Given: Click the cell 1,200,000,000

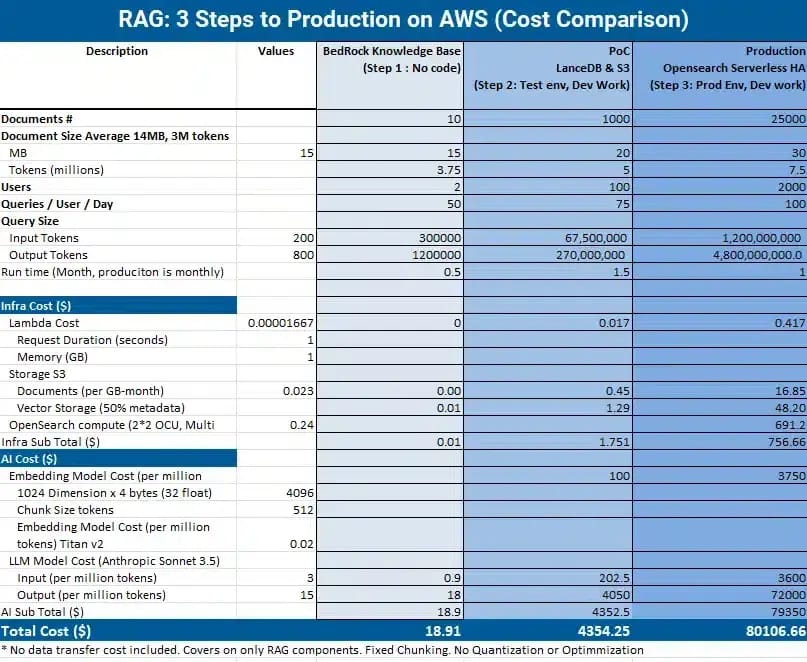Looking at the screenshot, I should coord(764,238).
